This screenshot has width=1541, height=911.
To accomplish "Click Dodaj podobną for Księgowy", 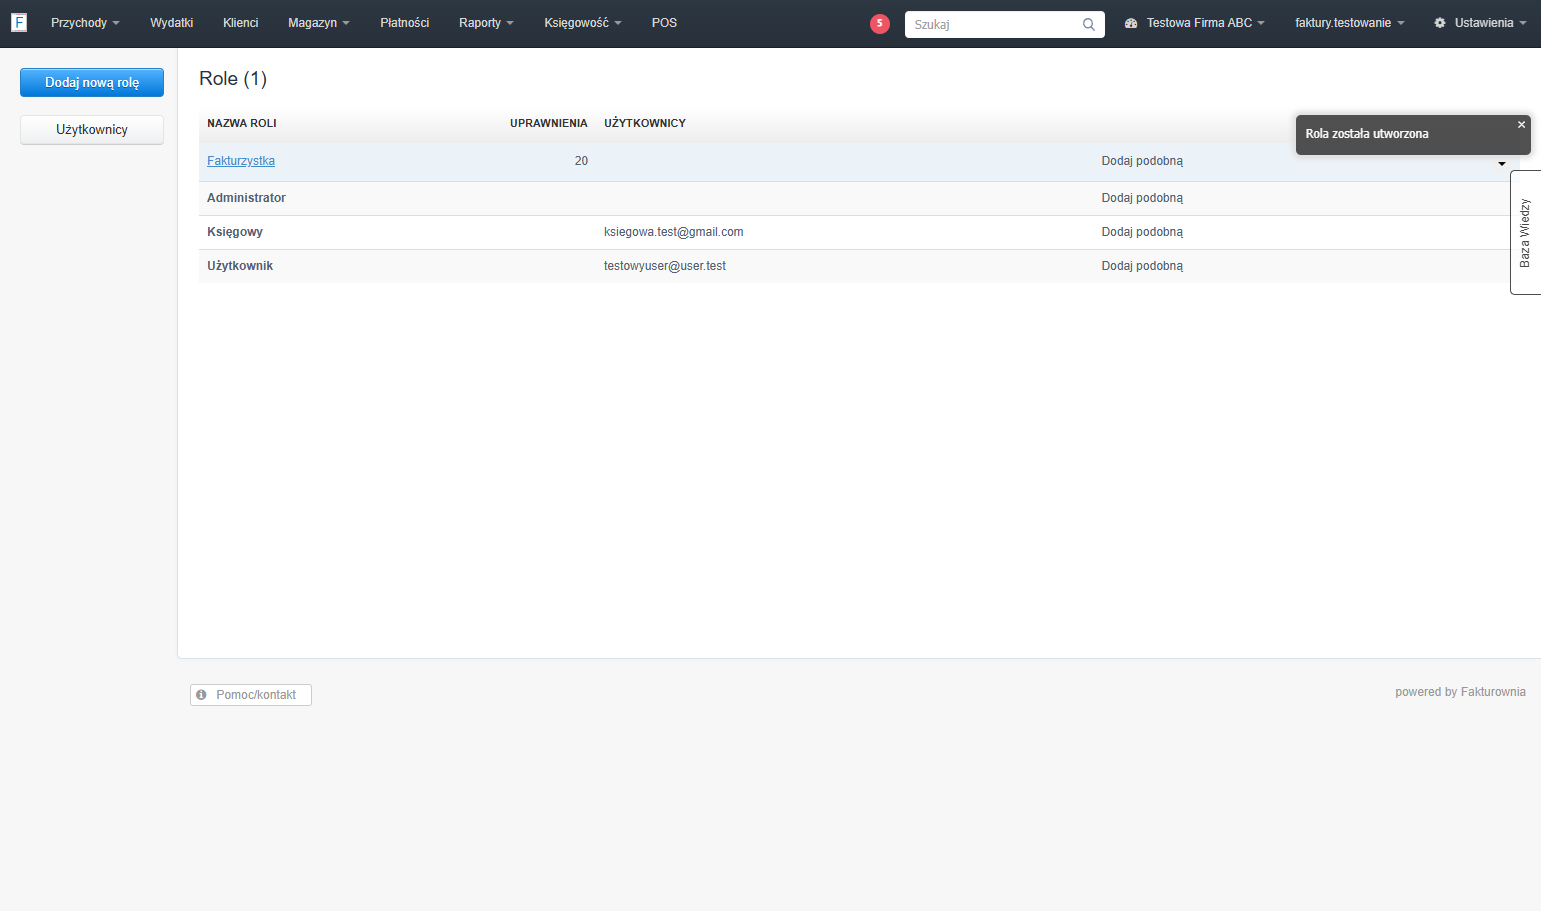I will point(1142,232).
